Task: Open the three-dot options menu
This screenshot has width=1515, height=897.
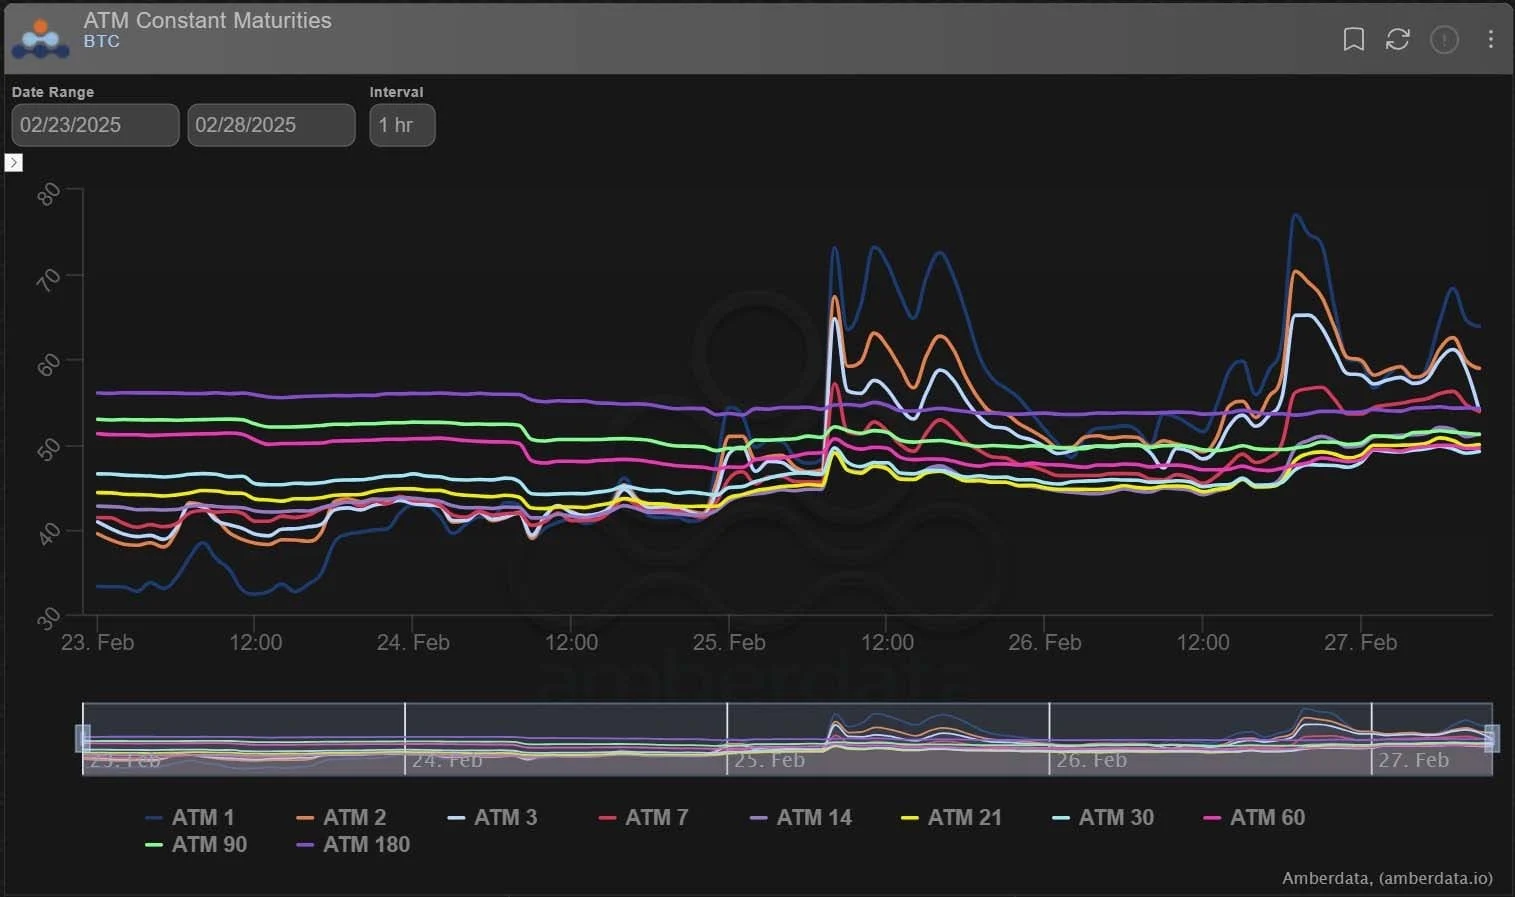Action: (1490, 39)
